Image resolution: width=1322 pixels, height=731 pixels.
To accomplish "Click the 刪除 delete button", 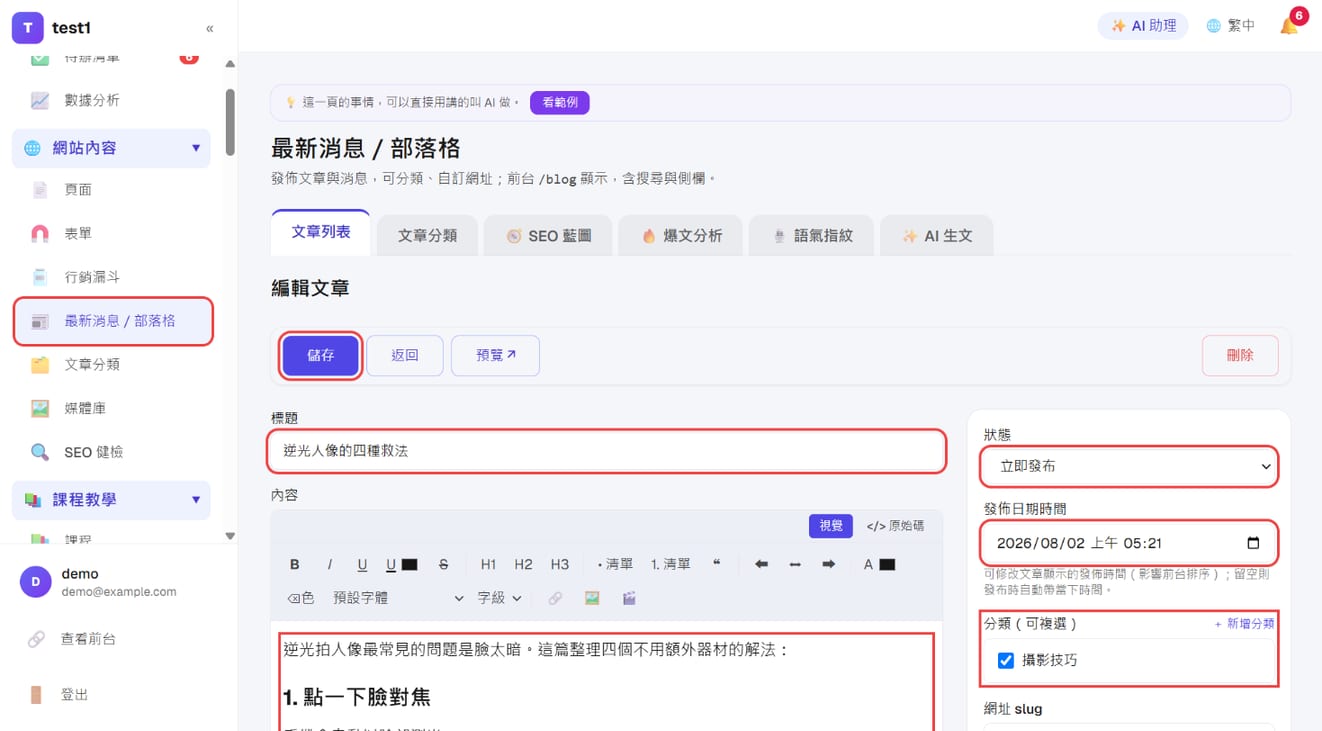I will (x=1240, y=355).
